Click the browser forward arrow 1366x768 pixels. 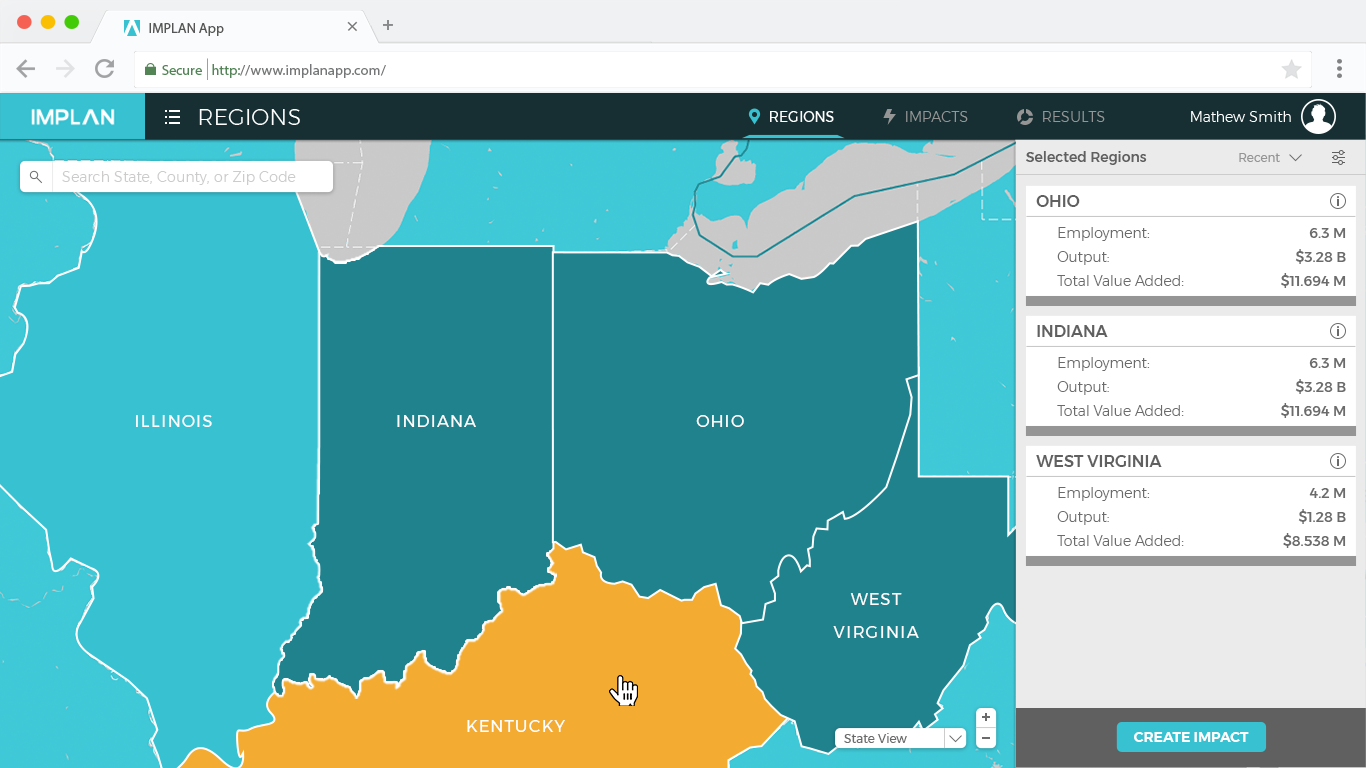click(65, 69)
